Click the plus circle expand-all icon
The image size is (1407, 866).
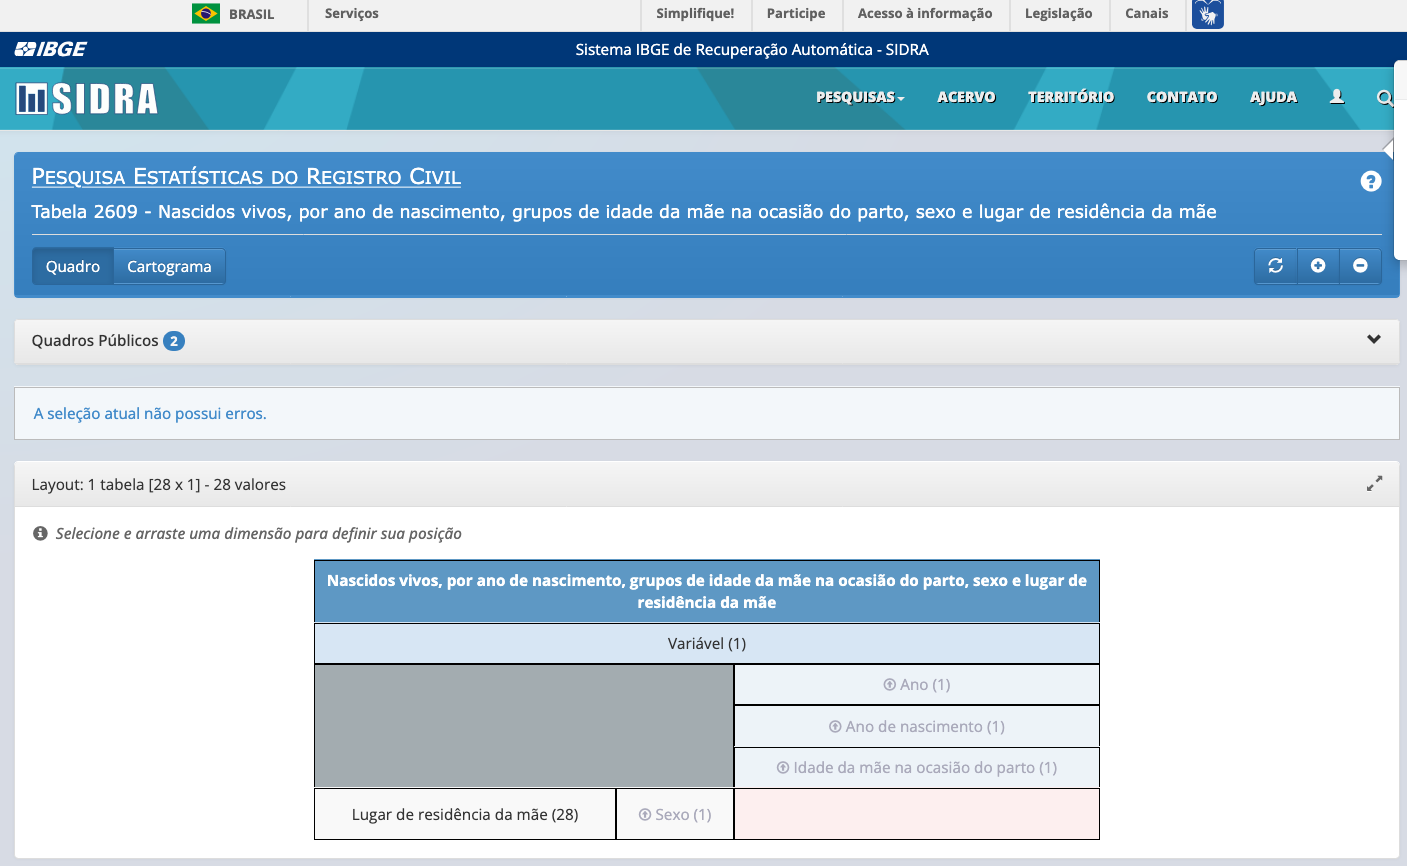click(x=1318, y=266)
